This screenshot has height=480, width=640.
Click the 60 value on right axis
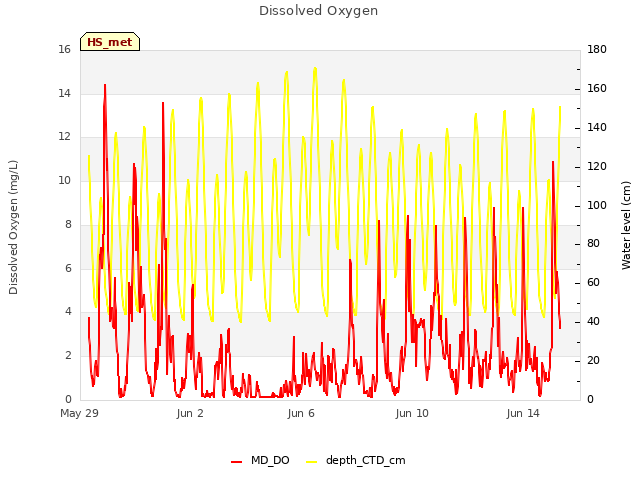tap(593, 282)
